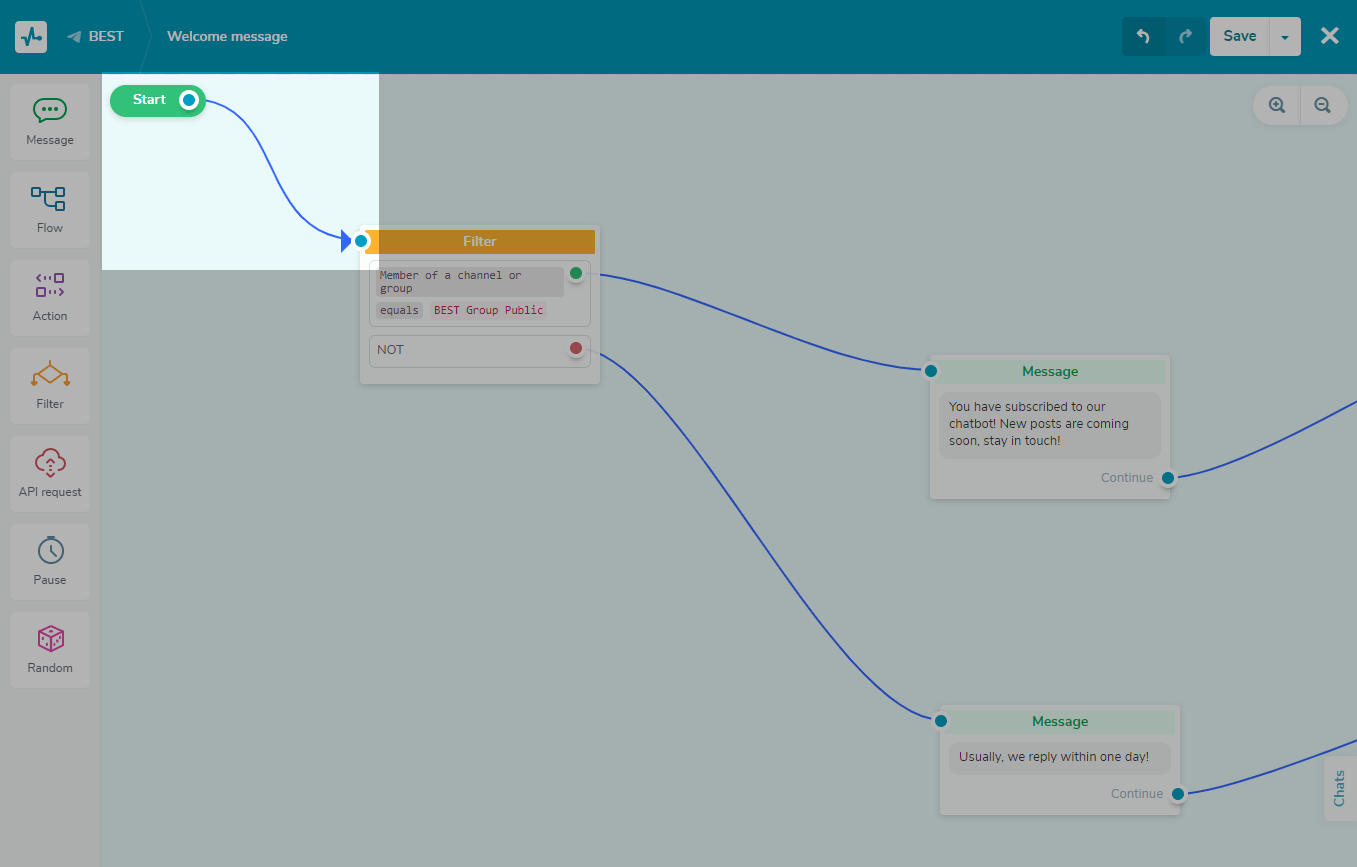Select the green filter condition output dot
This screenshot has width=1357, height=867.
click(576, 273)
